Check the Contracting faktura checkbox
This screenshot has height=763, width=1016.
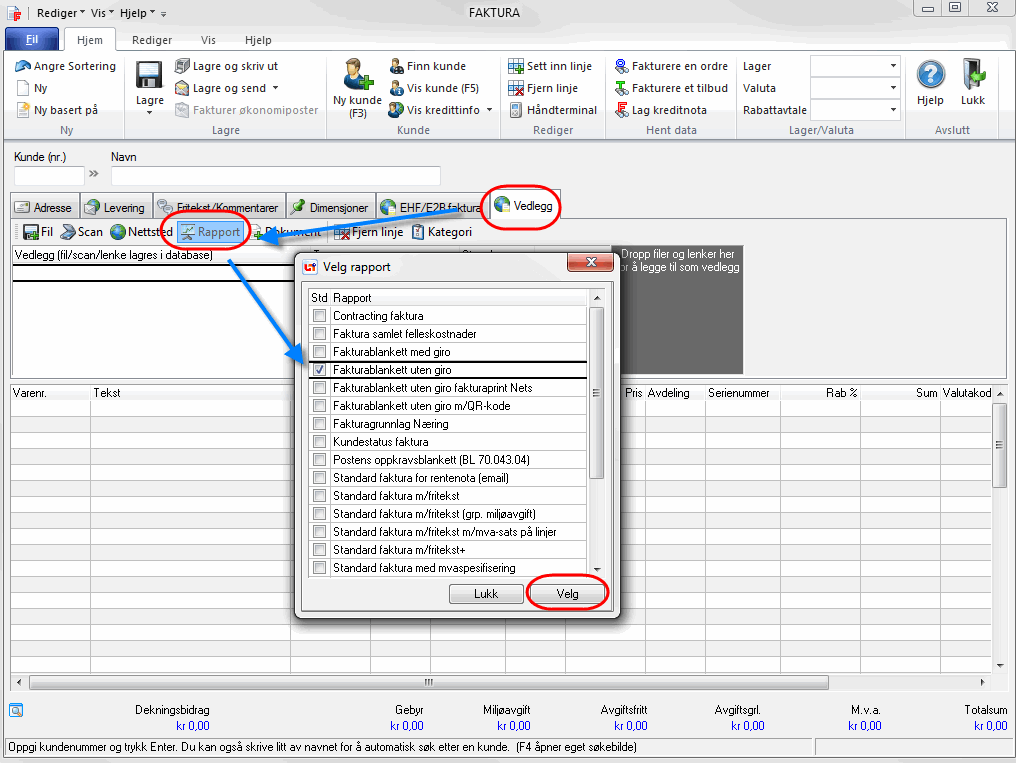[x=319, y=316]
